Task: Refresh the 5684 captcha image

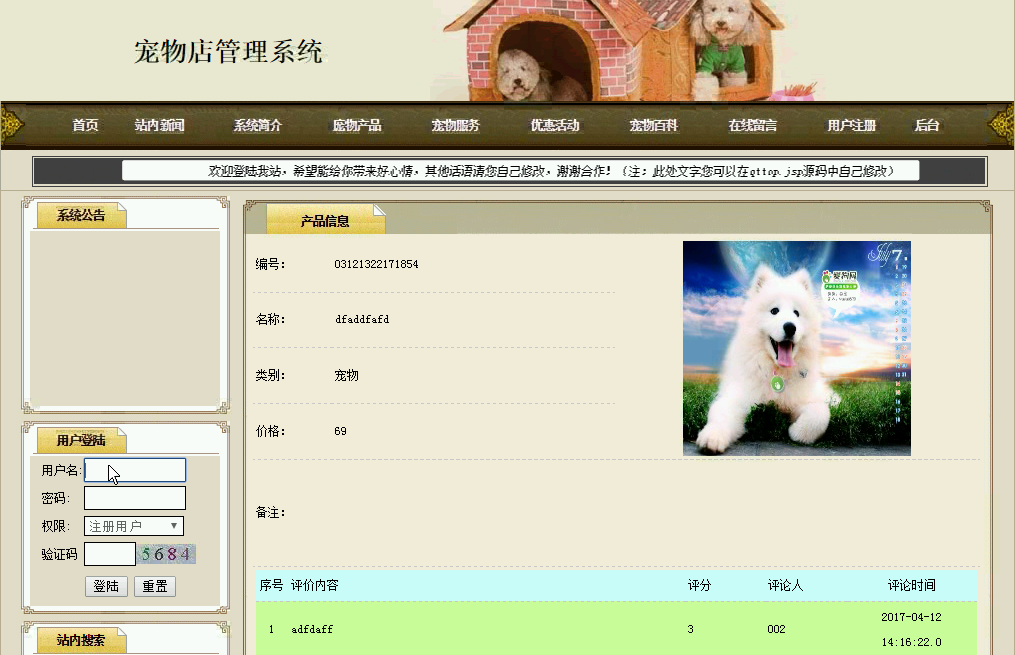Action: click(x=167, y=554)
